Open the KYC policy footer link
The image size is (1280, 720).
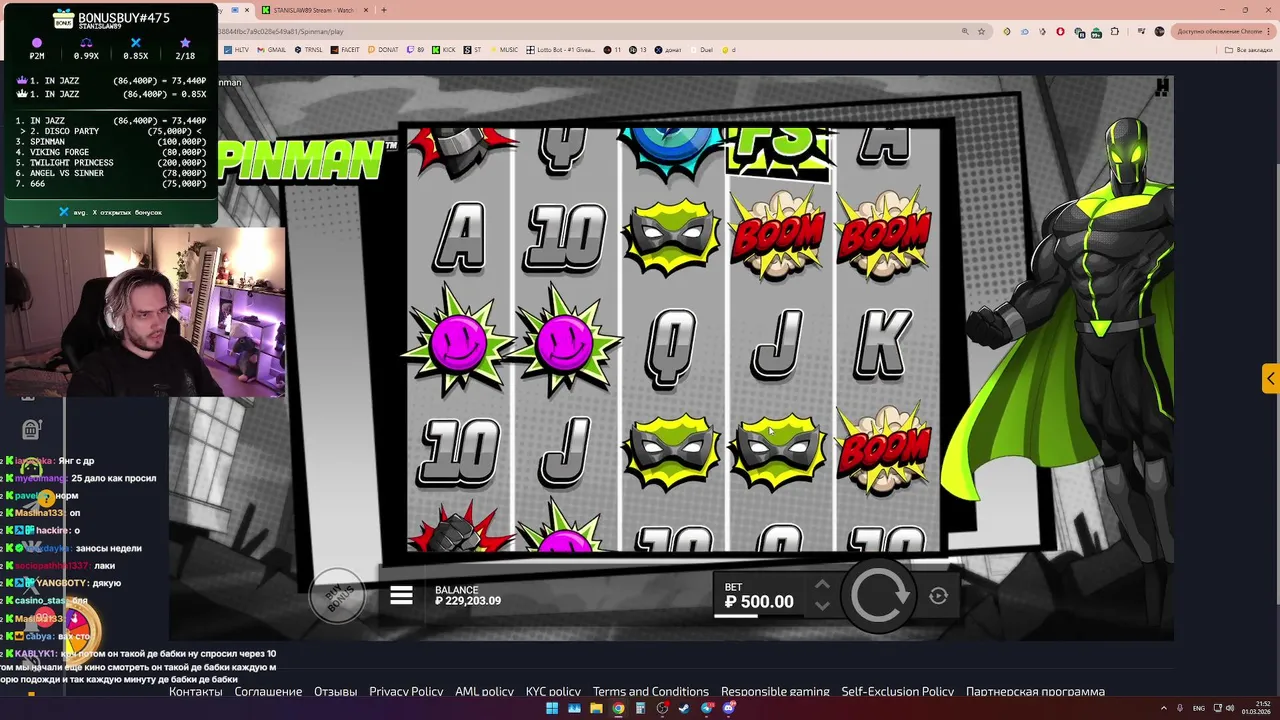tap(553, 691)
